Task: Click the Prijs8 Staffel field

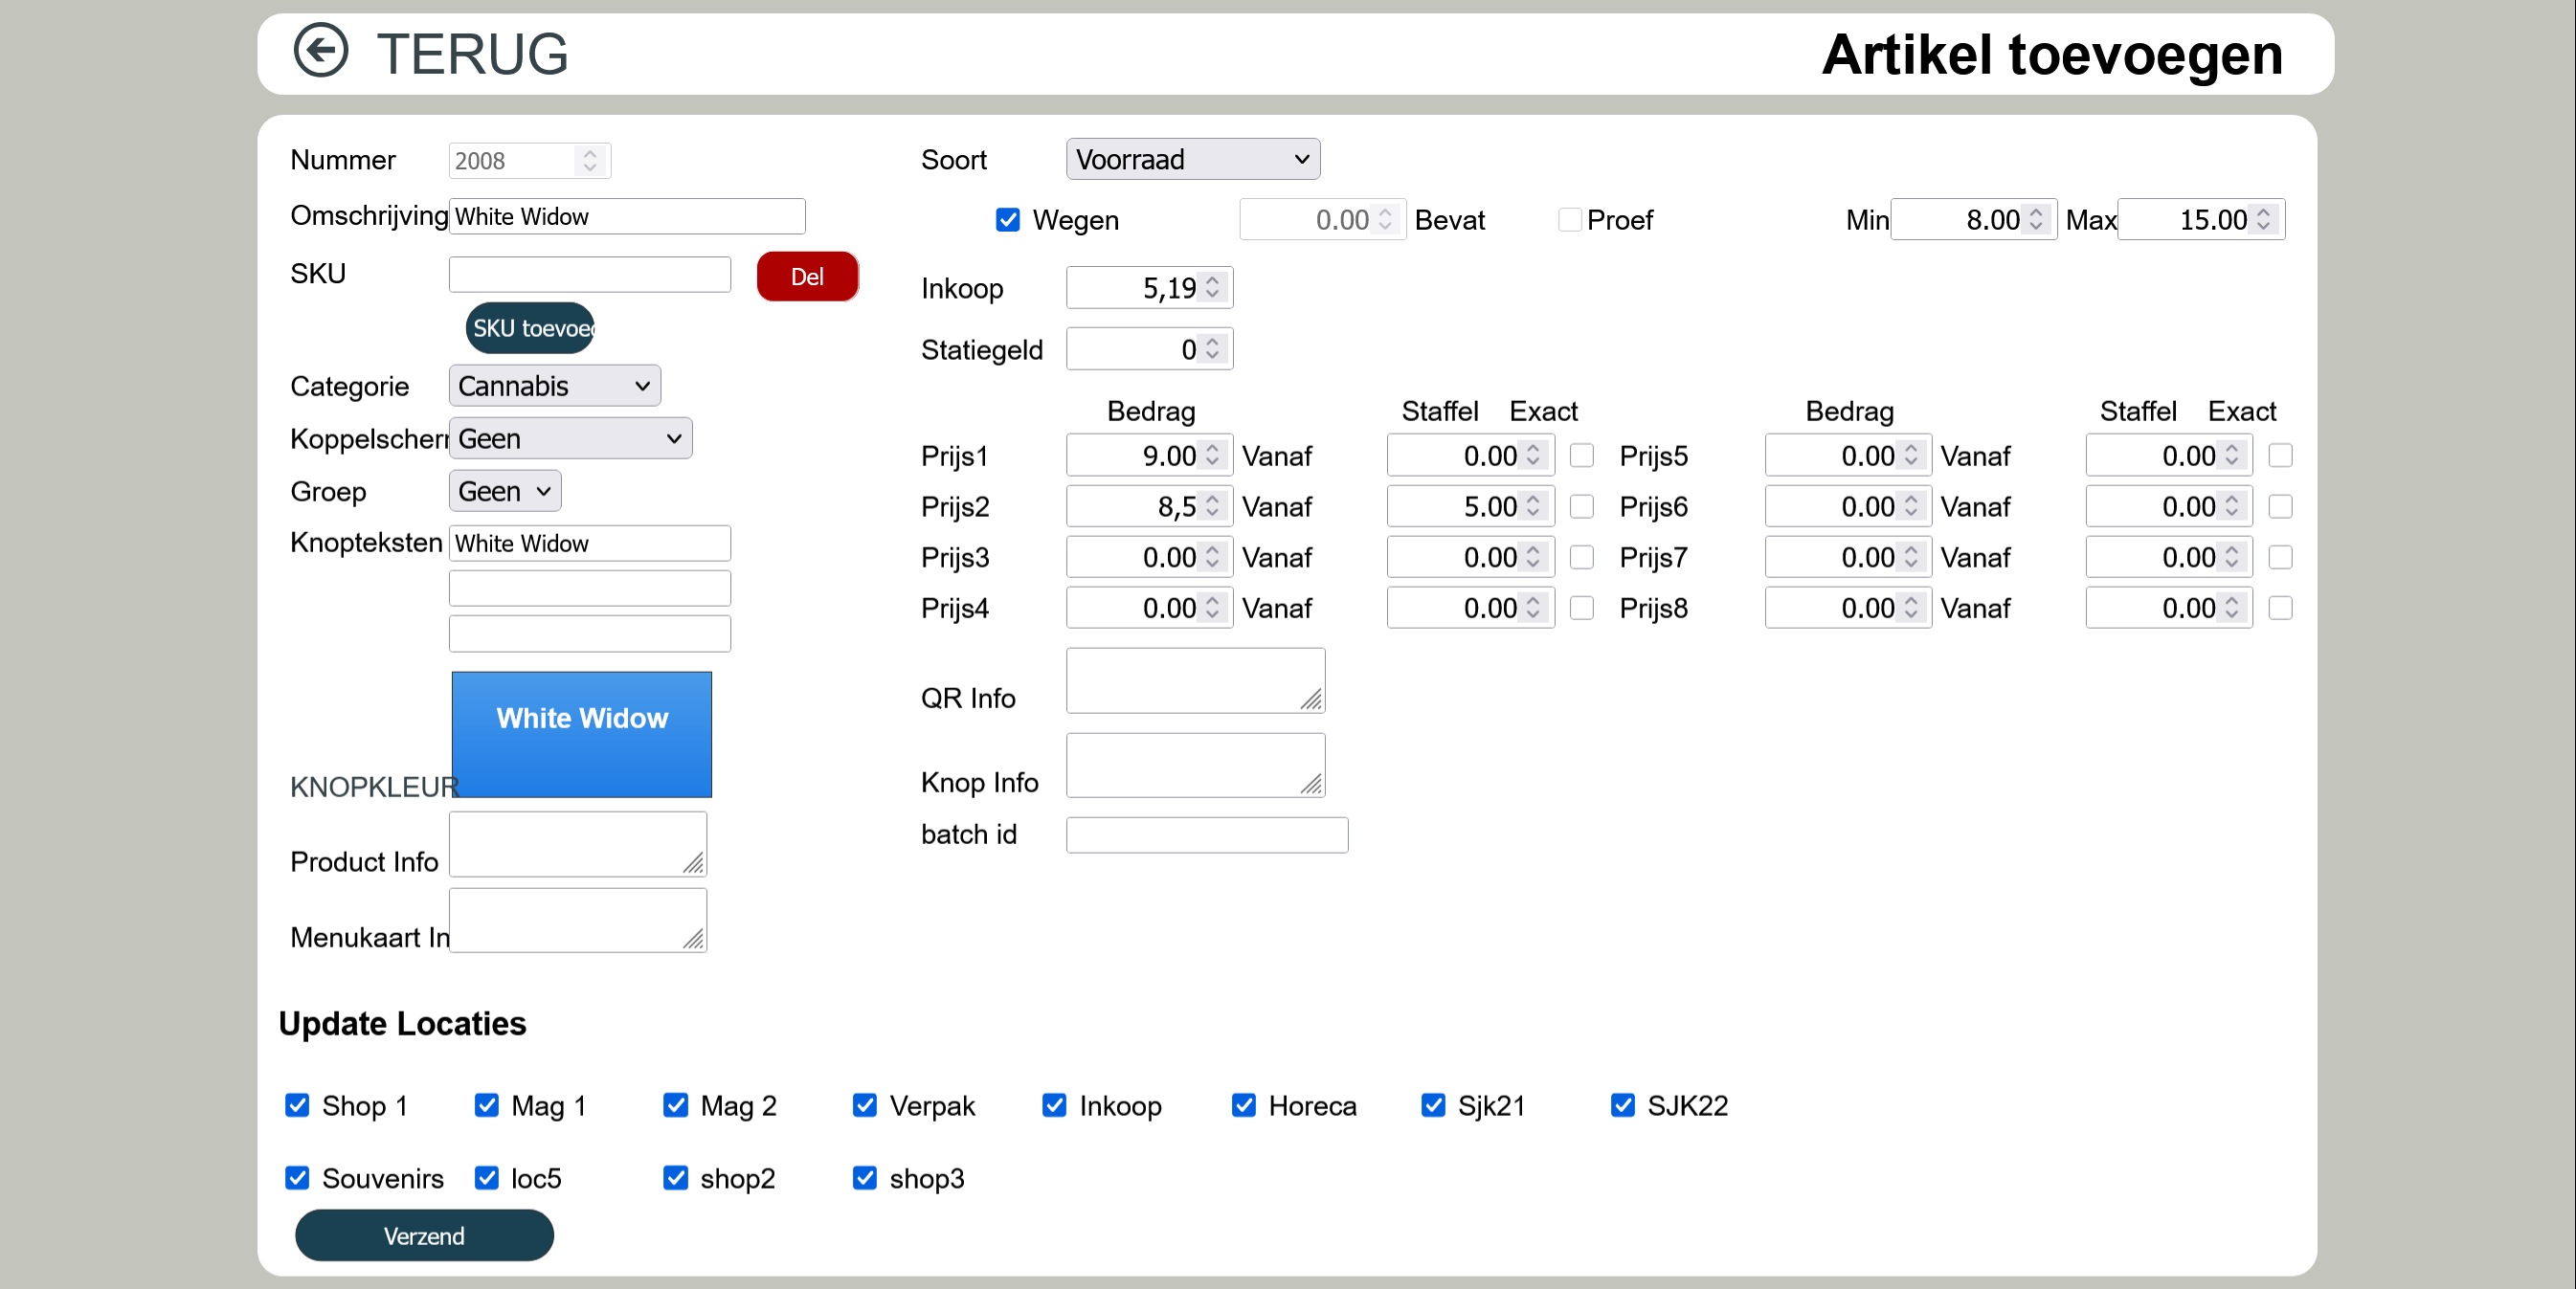Action: (x=2169, y=608)
